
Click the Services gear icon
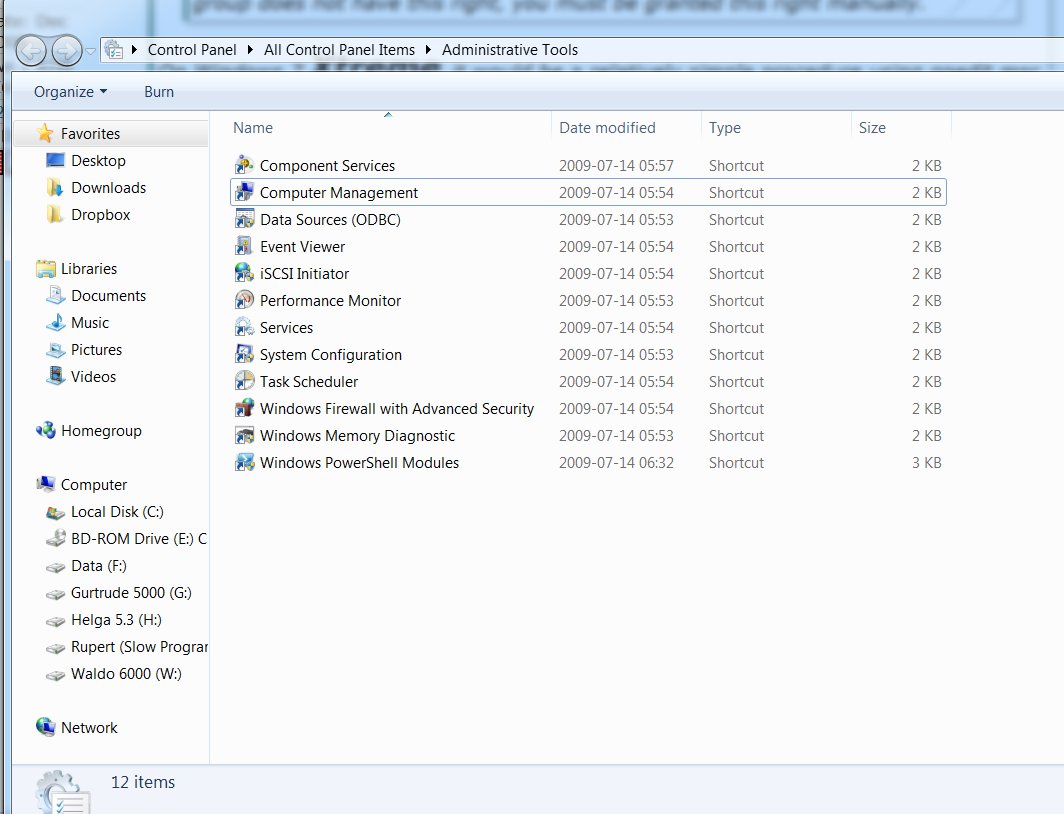(244, 328)
